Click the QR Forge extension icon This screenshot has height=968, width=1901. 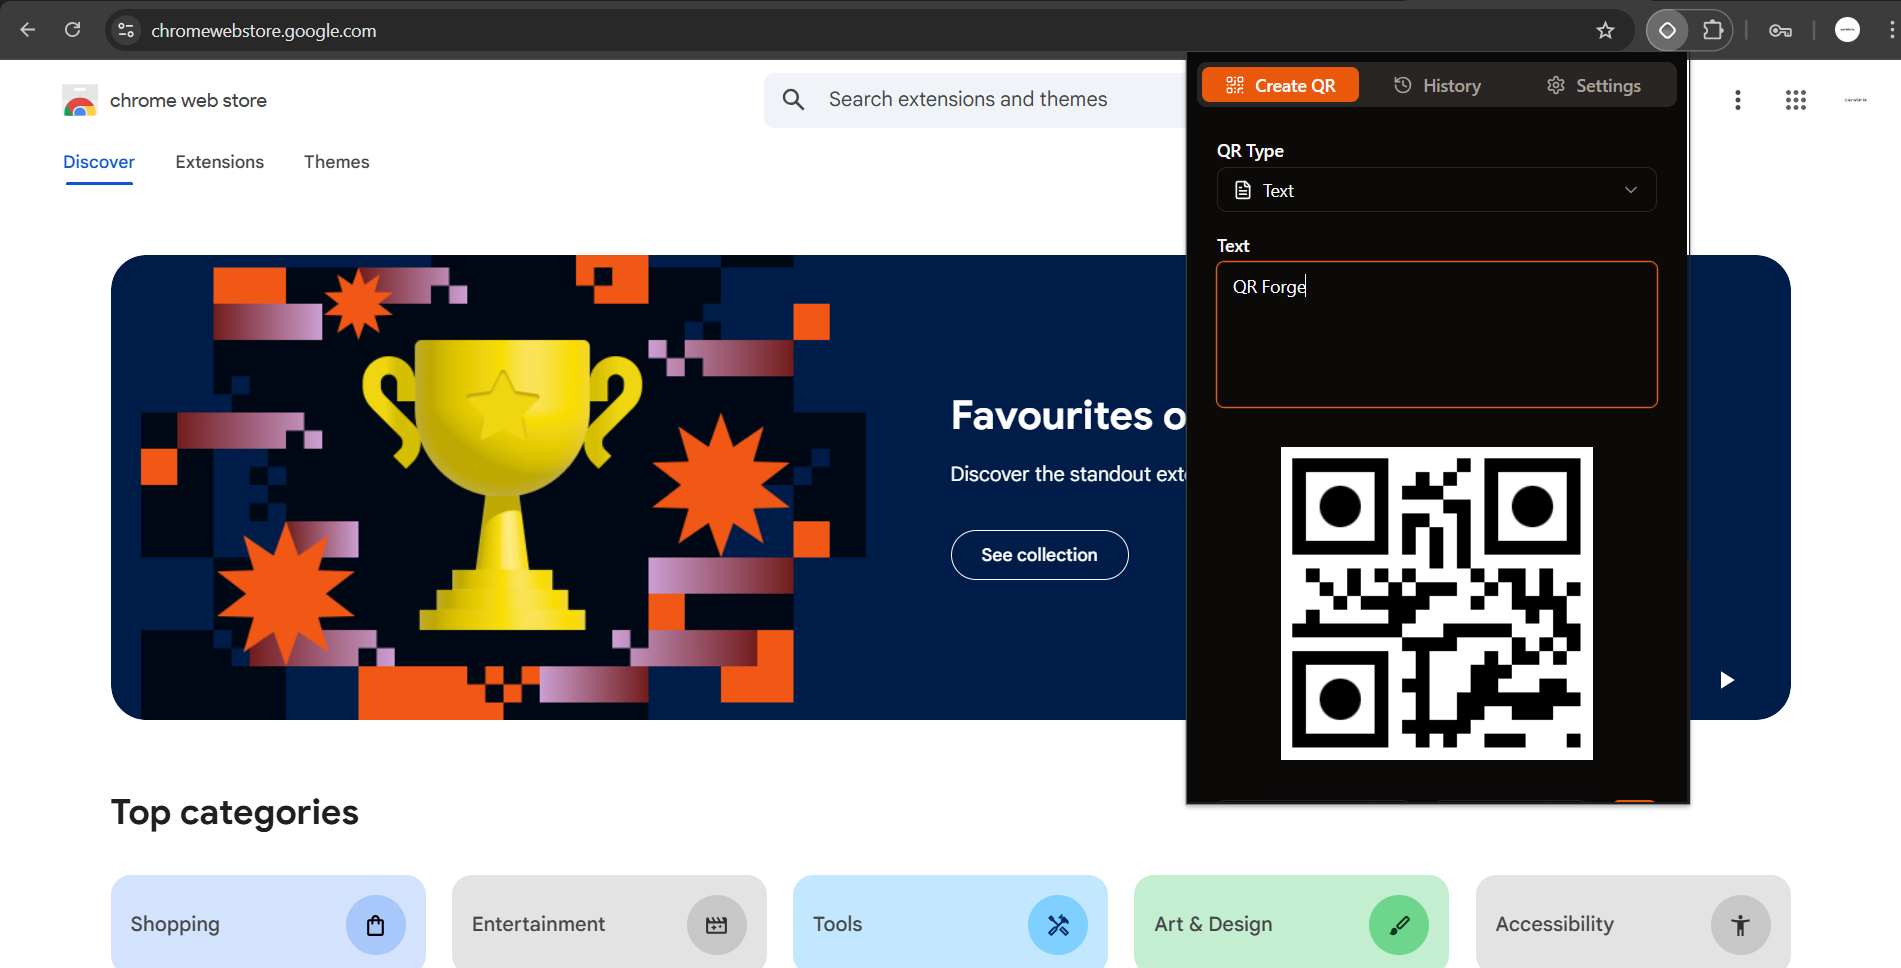coord(1667,30)
